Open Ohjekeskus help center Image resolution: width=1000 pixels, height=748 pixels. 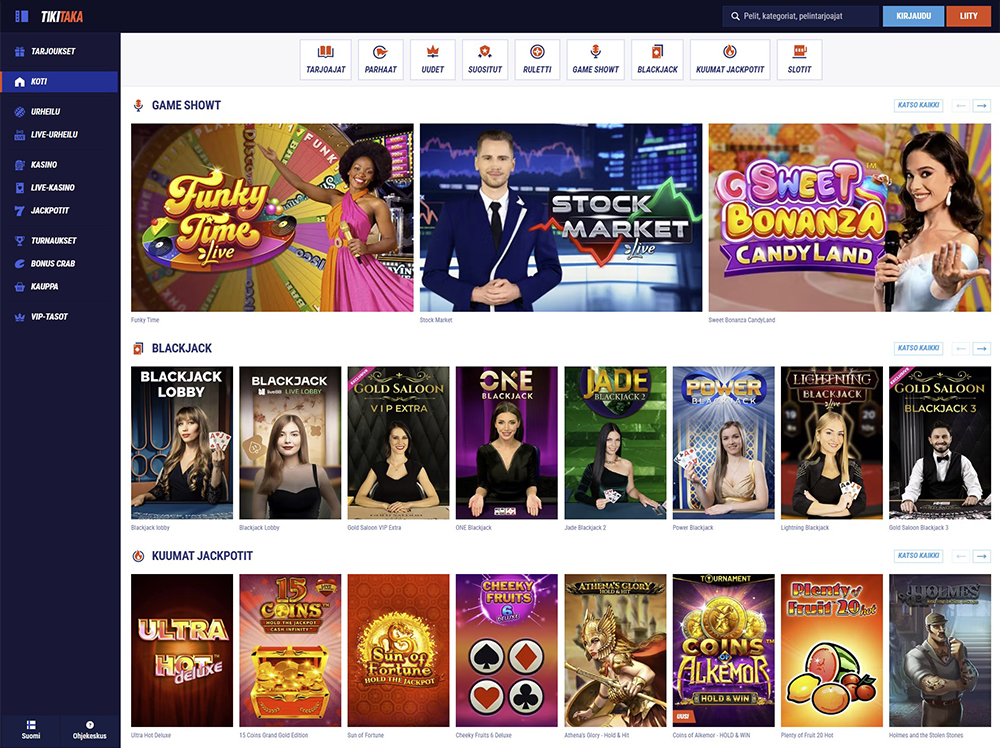pos(90,730)
